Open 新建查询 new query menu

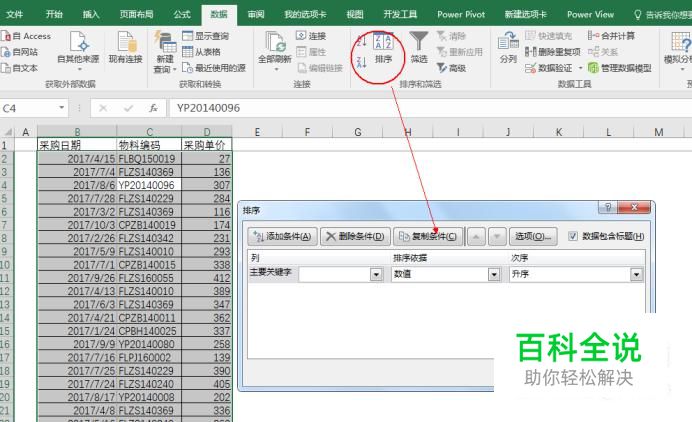(165, 52)
